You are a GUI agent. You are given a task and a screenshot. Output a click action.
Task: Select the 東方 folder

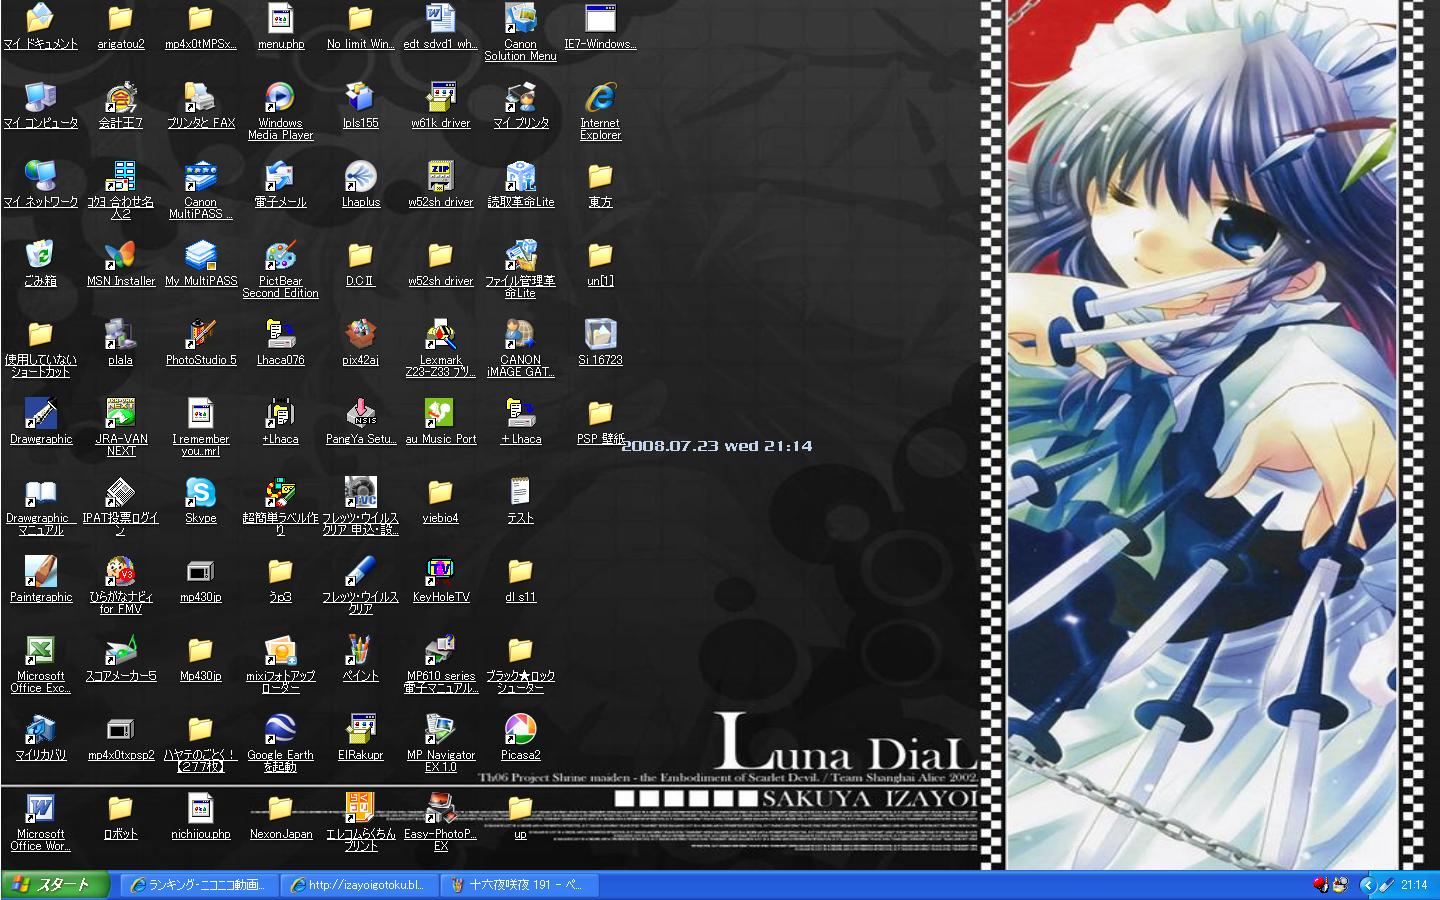click(x=600, y=176)
